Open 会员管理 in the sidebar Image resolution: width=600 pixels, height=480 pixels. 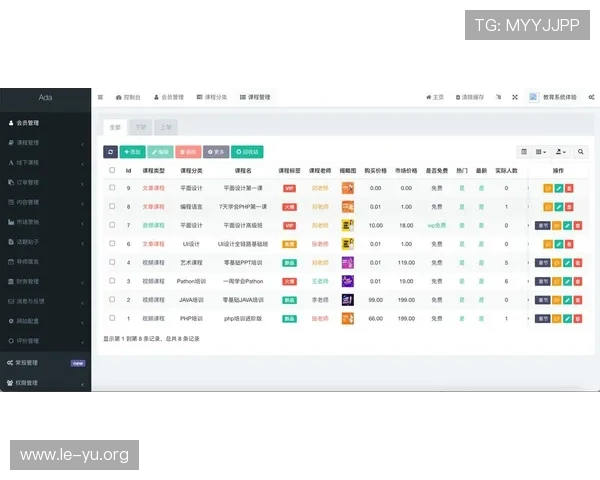(x=46, y=123)
